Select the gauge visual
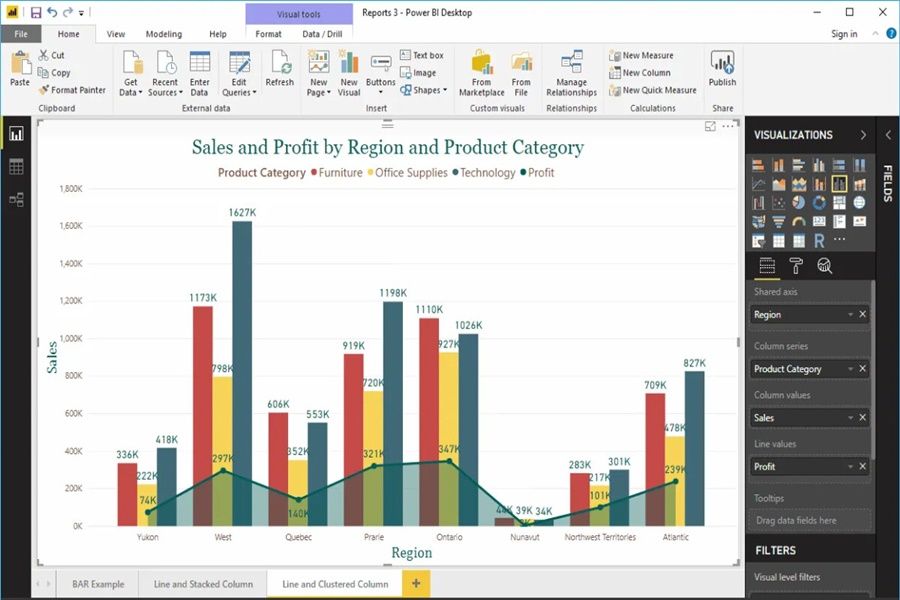900x600 pixels. pyautogui.click(x=798, y=222)
